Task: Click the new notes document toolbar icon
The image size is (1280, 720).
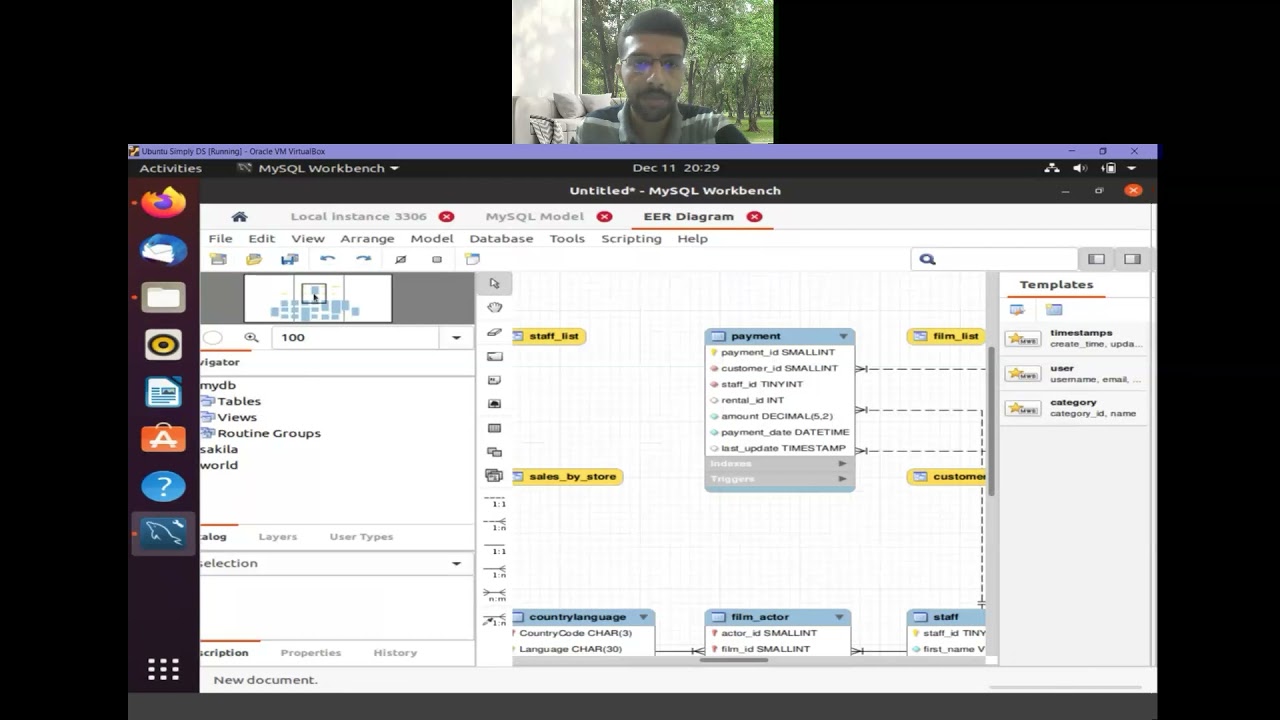Action: tap(472, 259)
